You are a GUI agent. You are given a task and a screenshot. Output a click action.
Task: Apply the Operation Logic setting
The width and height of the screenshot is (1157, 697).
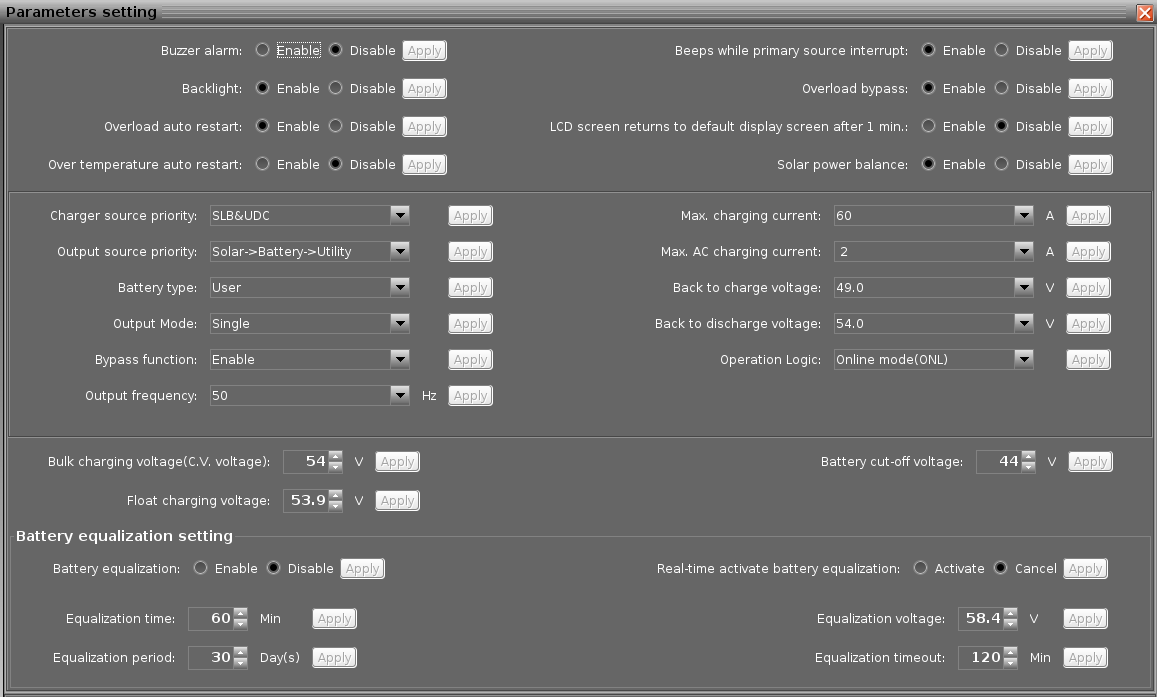[1088, 359]
